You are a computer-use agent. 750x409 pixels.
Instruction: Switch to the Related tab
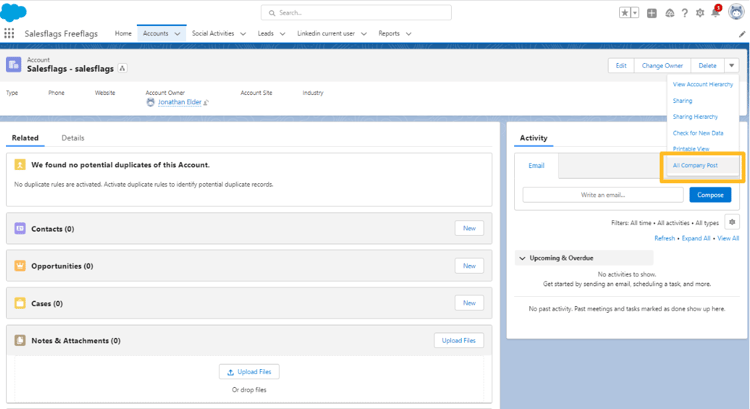(x=25, y=138)
